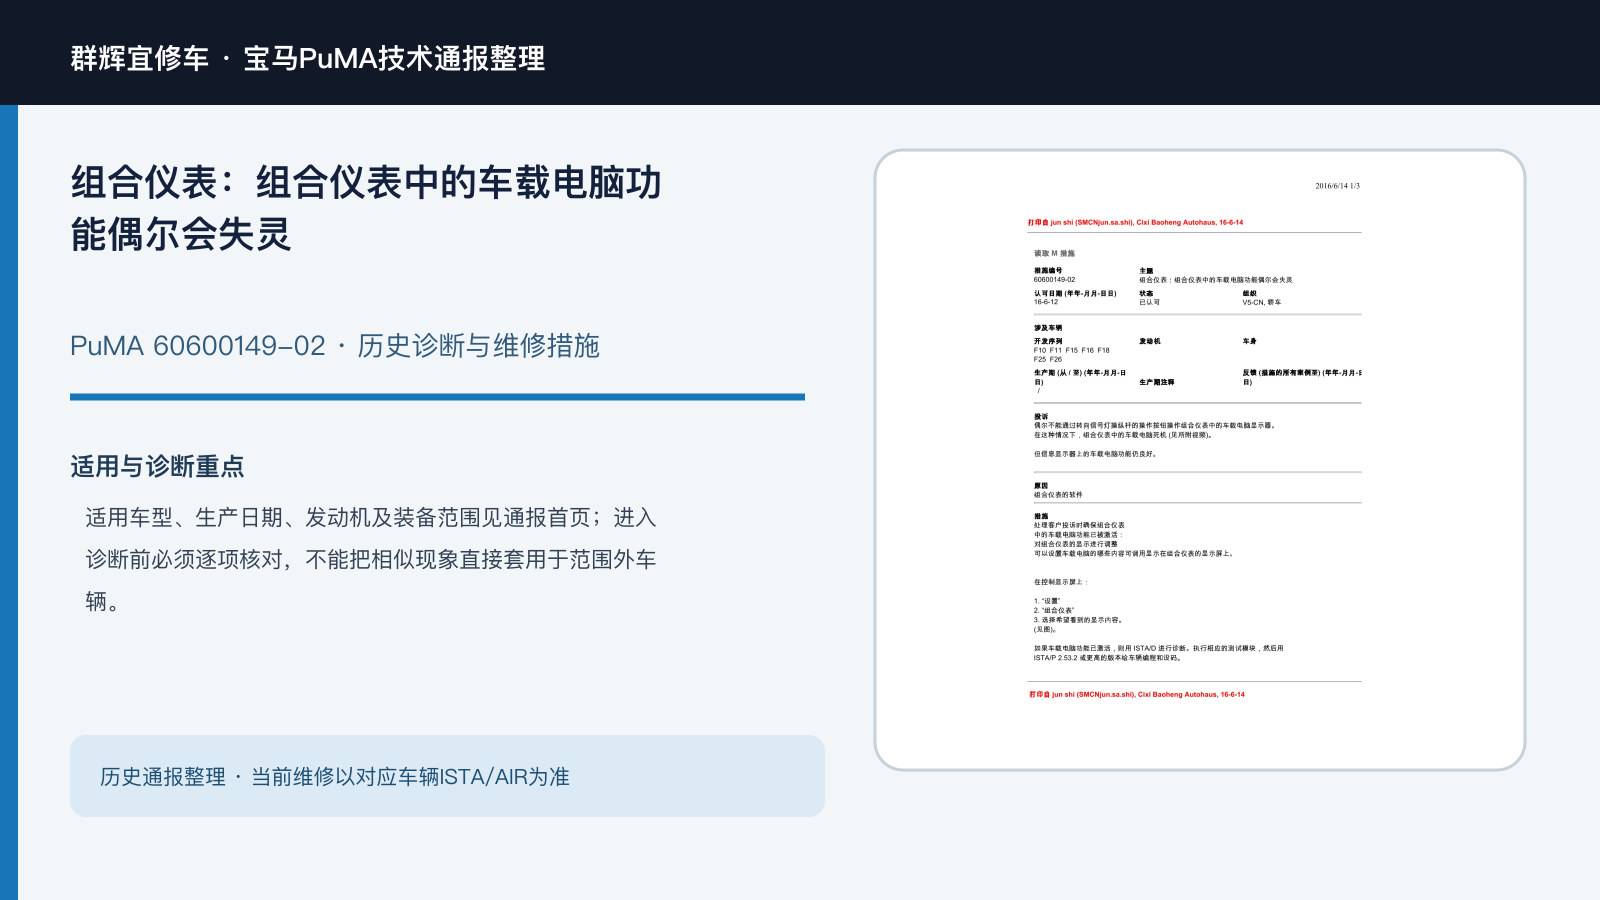Select the main heading 组合仪表中的车载电脑功能偶尔会失灵
The image size is (1600, 900).
tap(366, 208)
